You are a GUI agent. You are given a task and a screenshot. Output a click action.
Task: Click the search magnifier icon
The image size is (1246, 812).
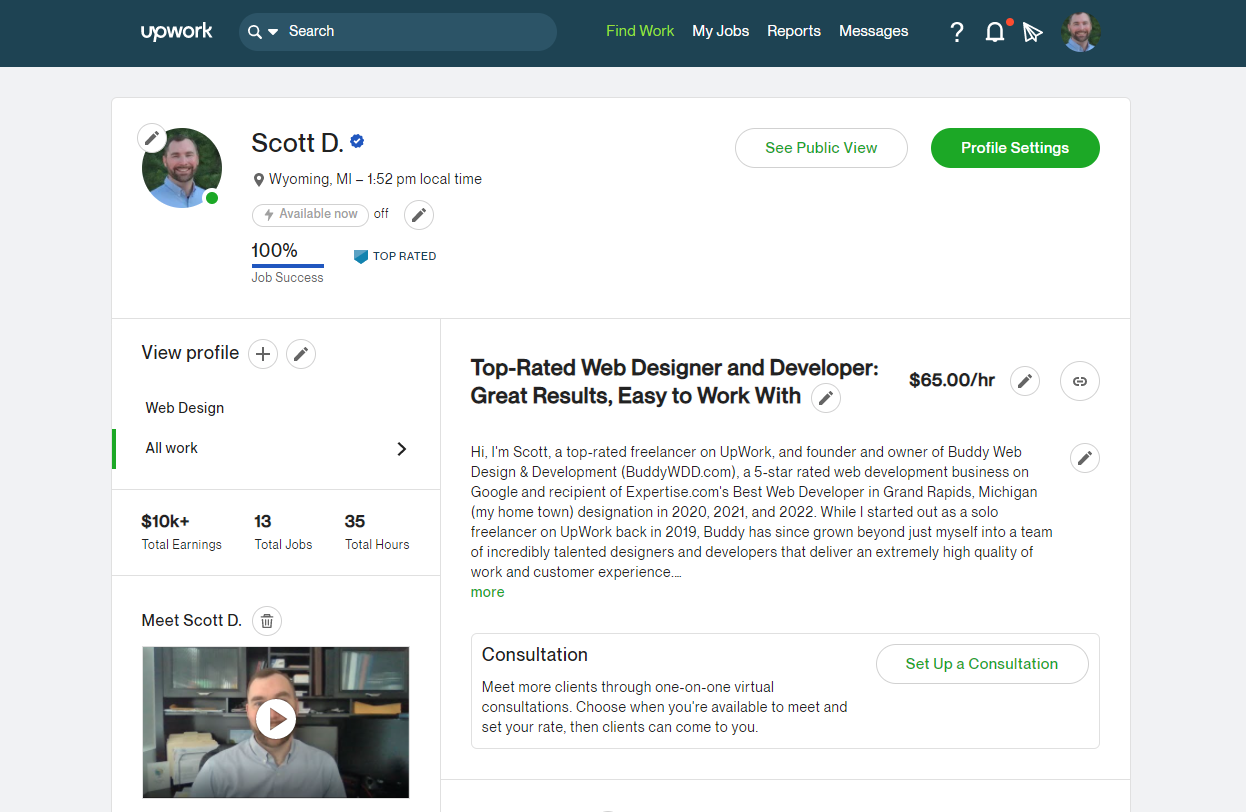[255, 32]
